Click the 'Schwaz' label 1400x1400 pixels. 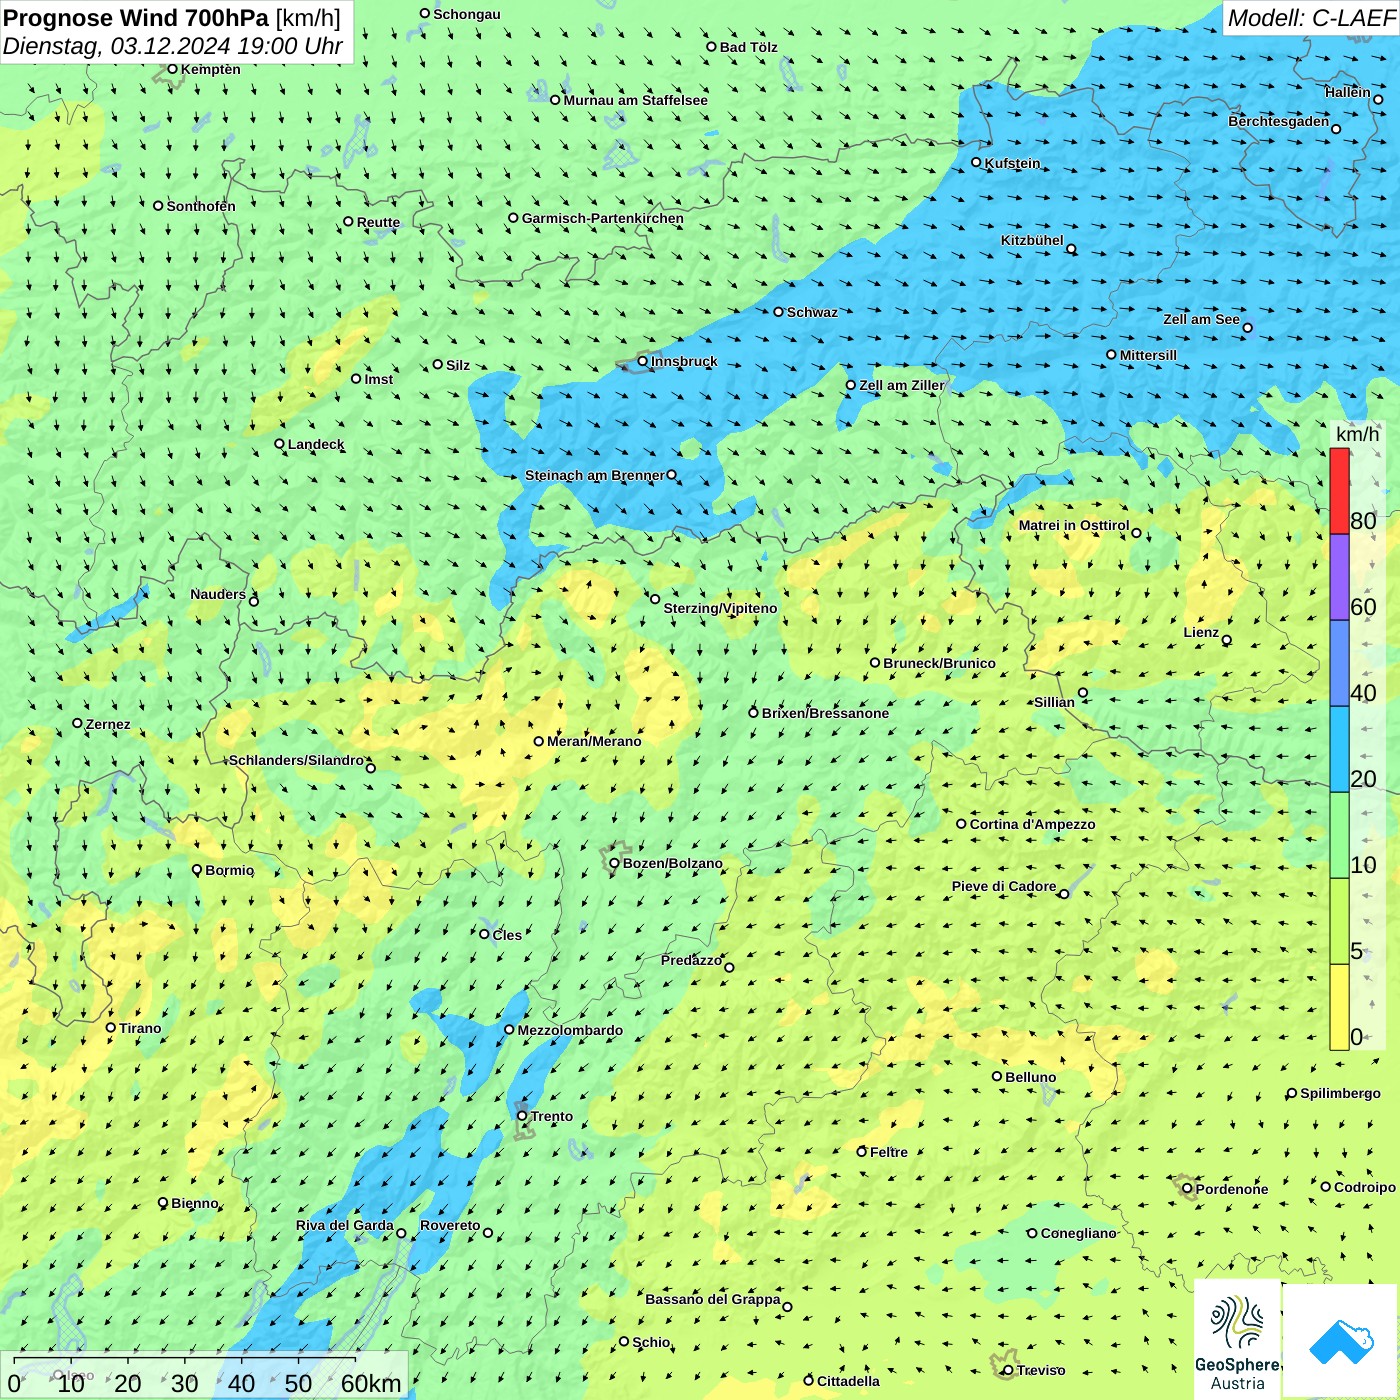(x=812, y=312)
